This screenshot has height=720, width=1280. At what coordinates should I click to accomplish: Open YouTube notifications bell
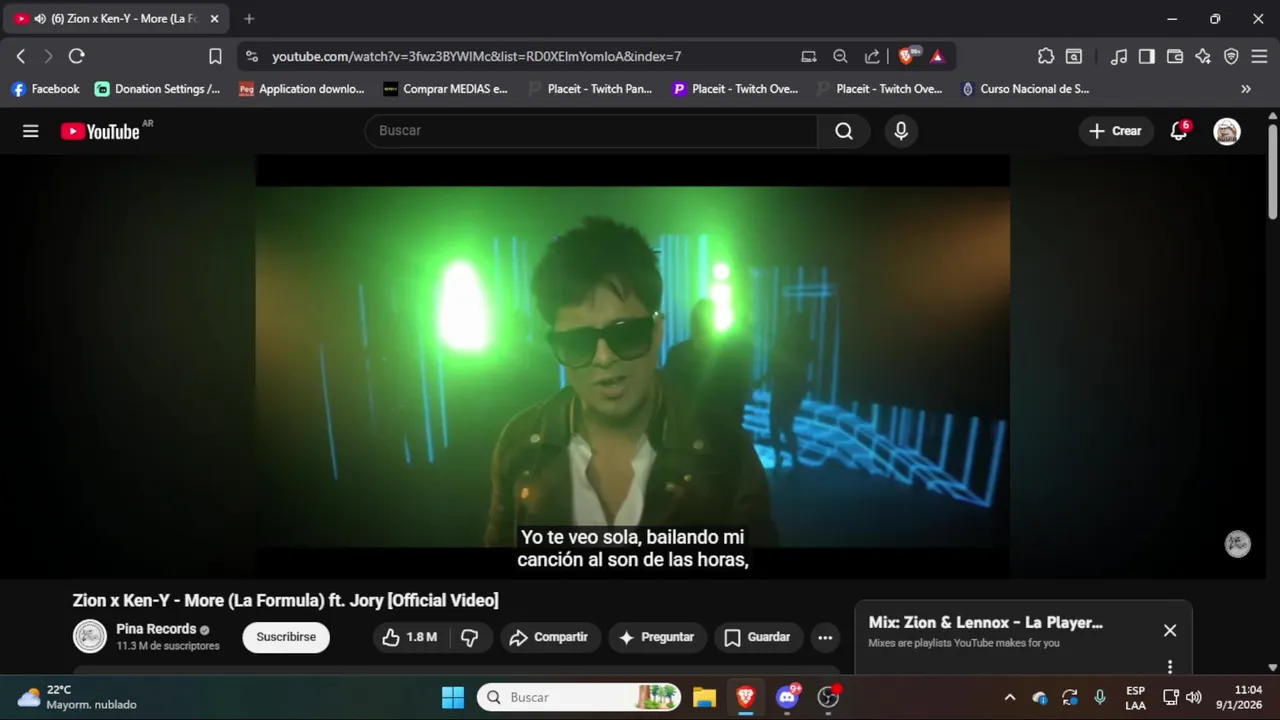point(1179,131)
